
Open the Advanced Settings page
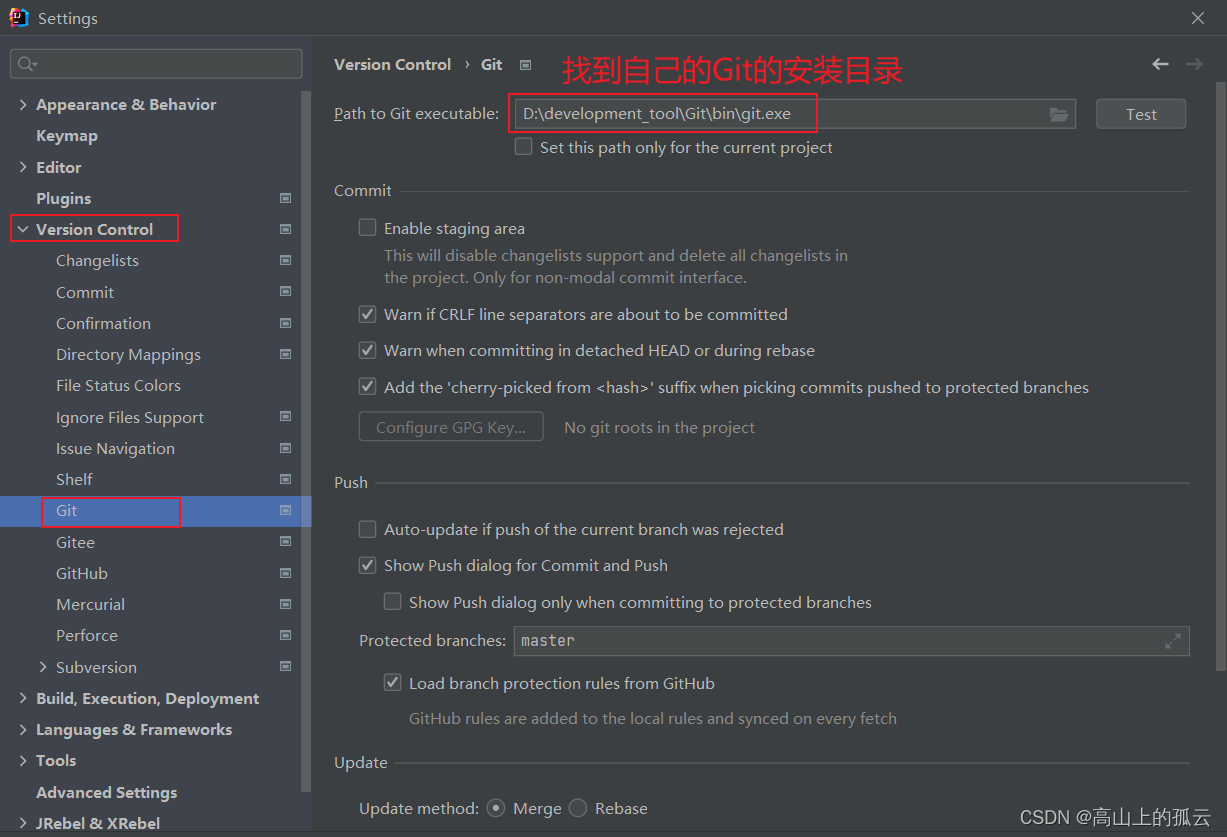[107, 792]
